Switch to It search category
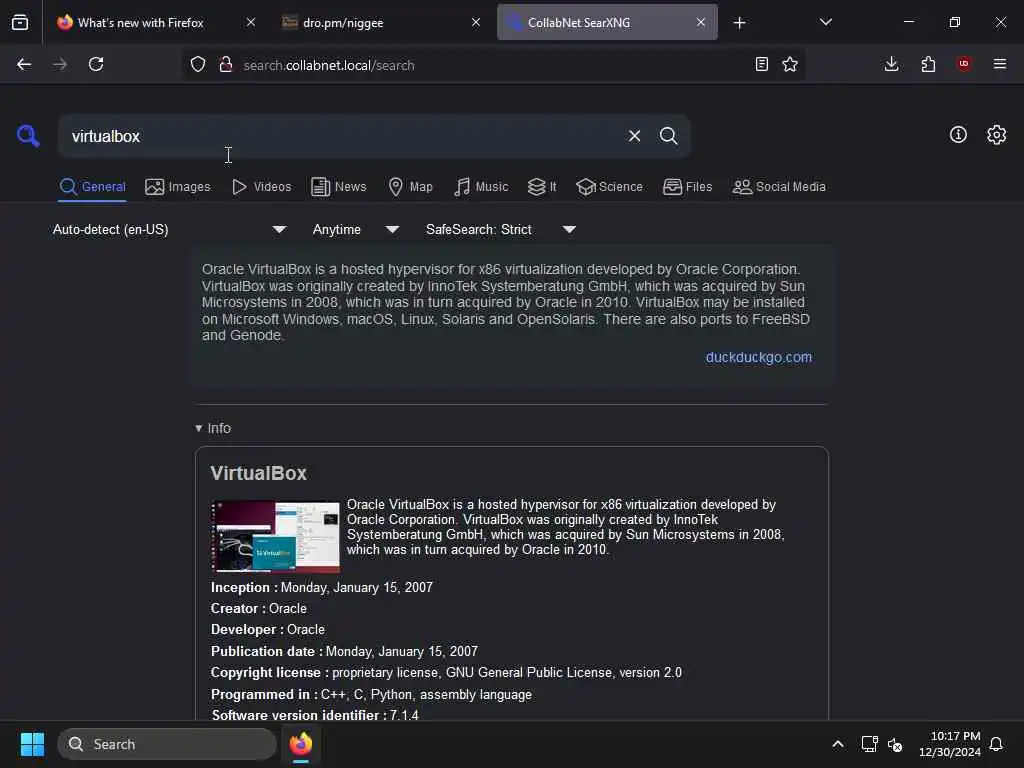Viewport: 1024px width, 768px height. [542, 187]
